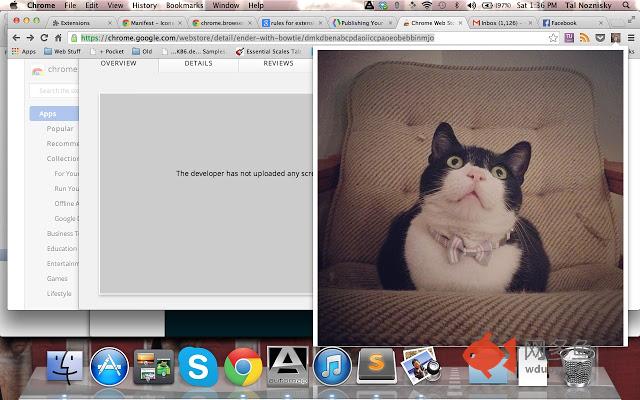The image size is (640, 400).
Task: Open the Font app with A icon in dock
Action: click(287, 366)
